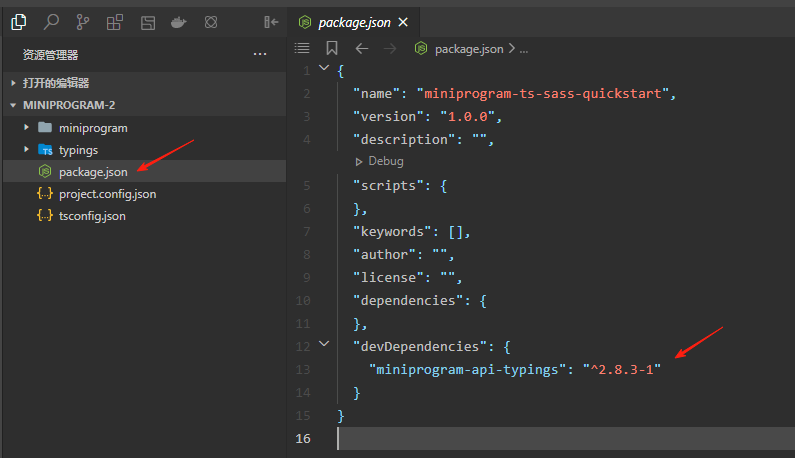Place cursor on empty line 16
This screenshot has width=795, height=458.
565,439
